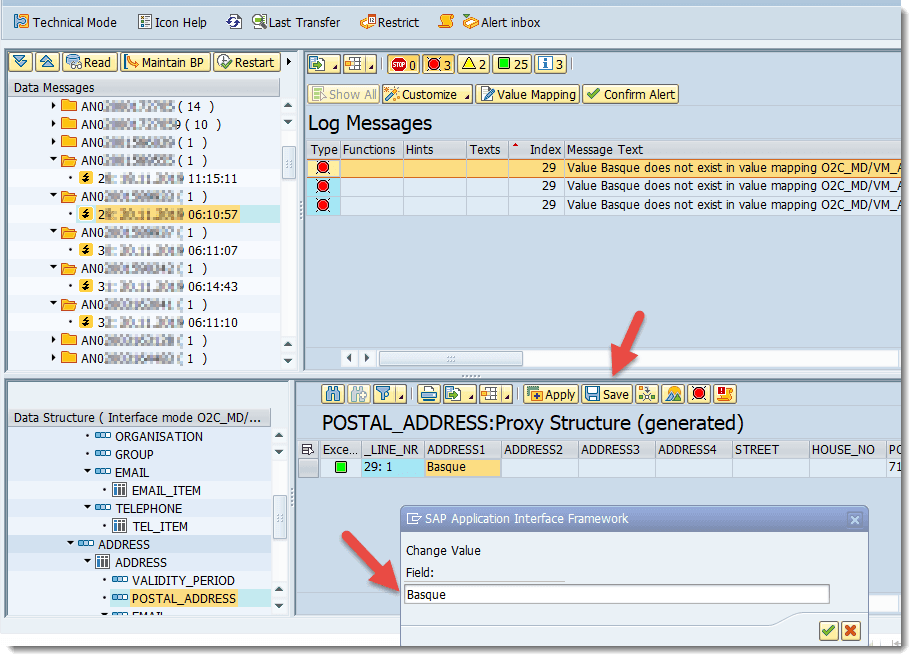
Task: Open the export dropdown in log toolbar
Action: [324, 64]
